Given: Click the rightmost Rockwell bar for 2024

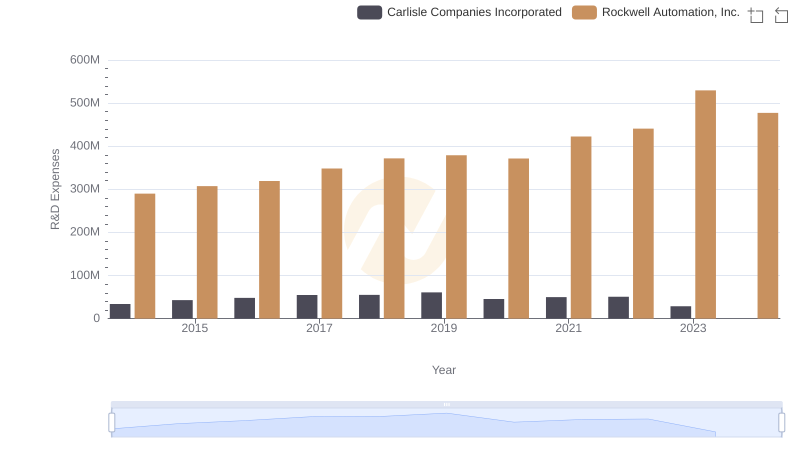Looking at the screenshot, I should point(767,216).
